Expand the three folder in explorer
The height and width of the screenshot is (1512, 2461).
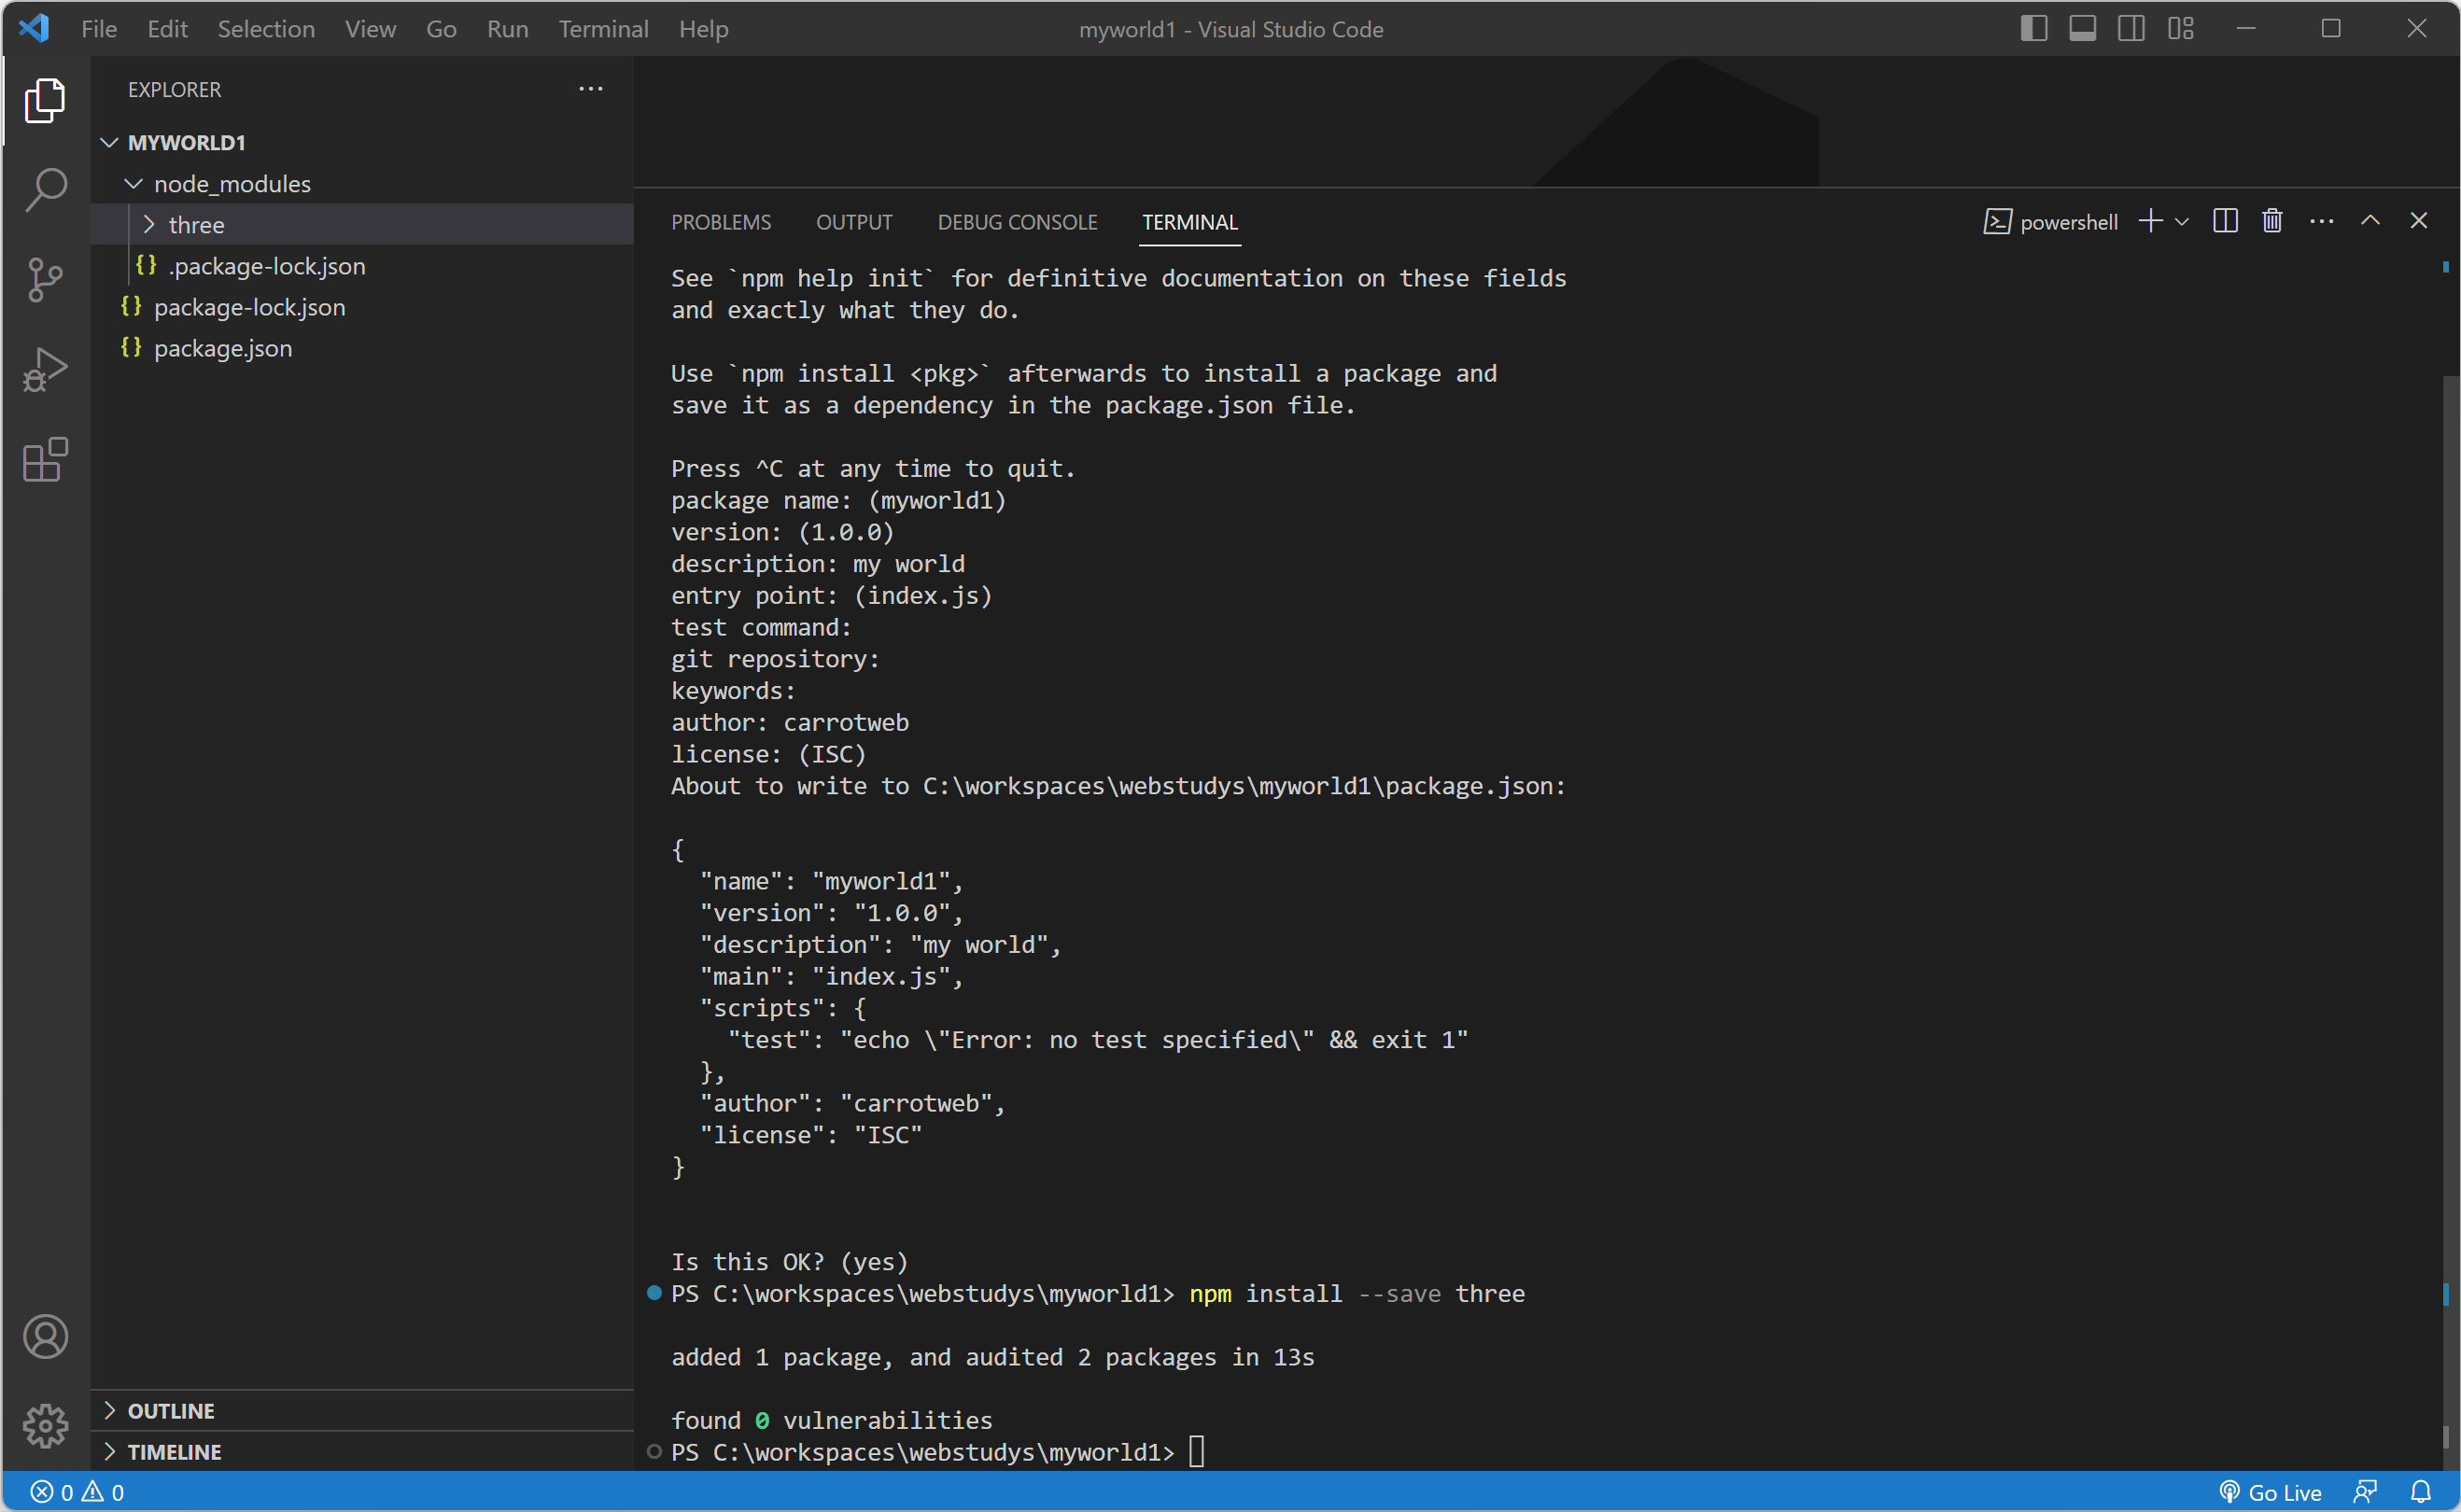[196, 225]
